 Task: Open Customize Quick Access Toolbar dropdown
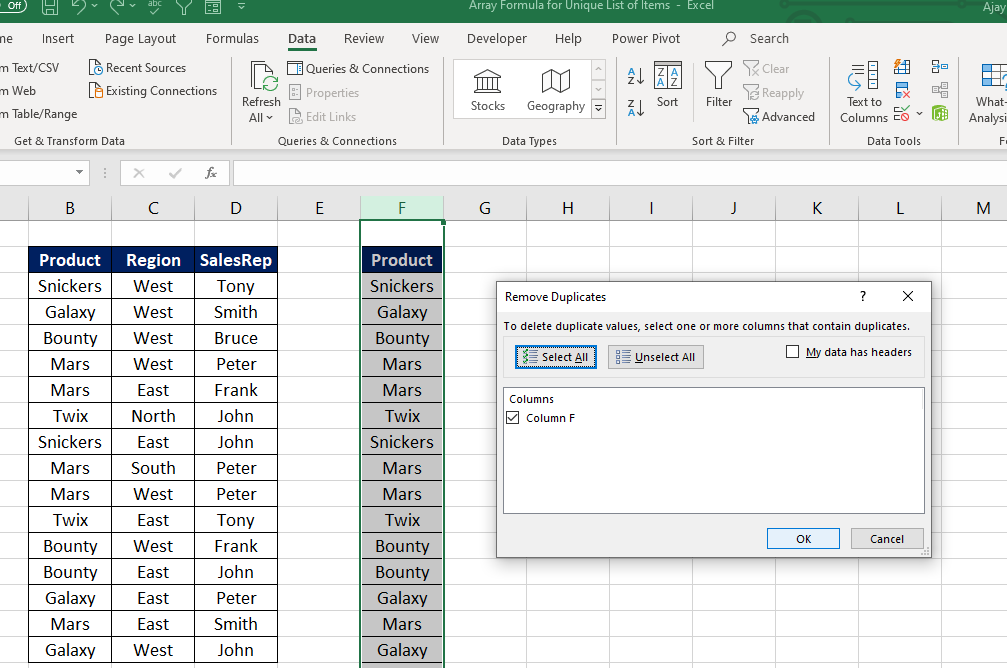click(241, 6)
